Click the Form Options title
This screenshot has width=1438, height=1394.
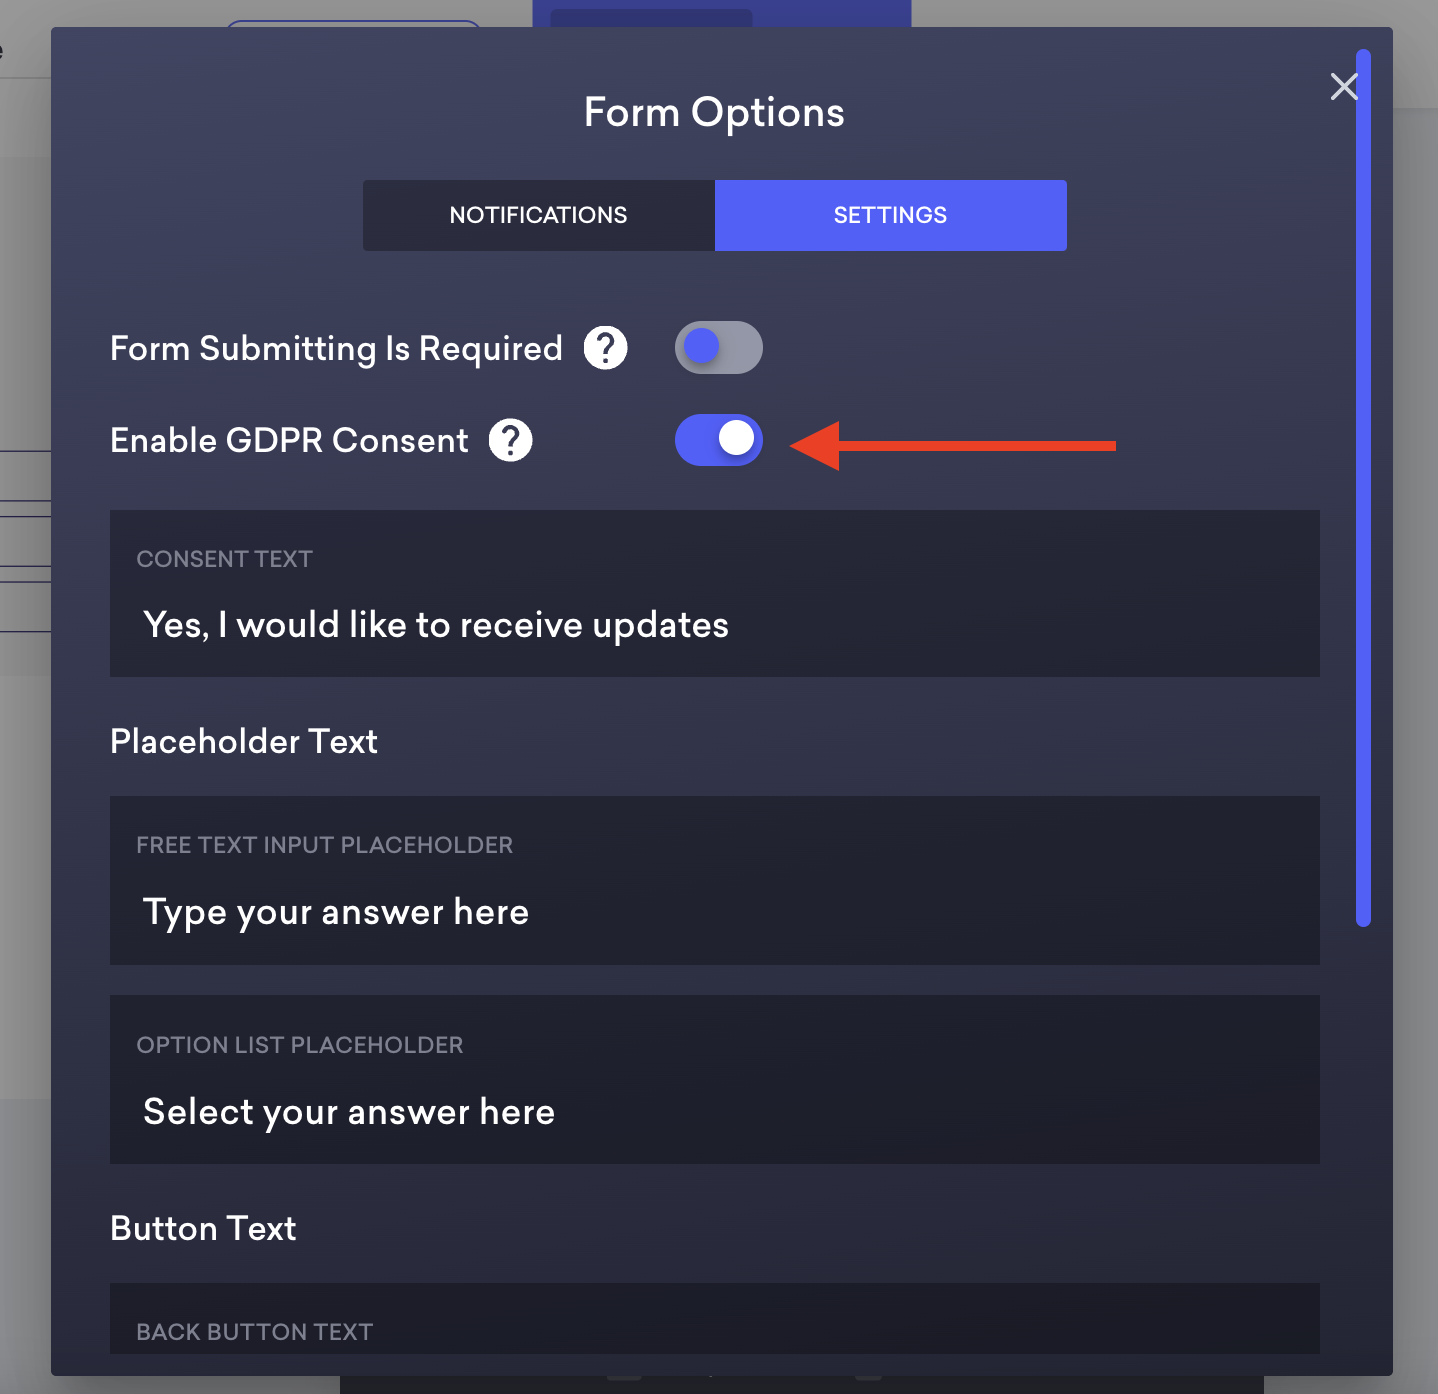click(714, 113)
